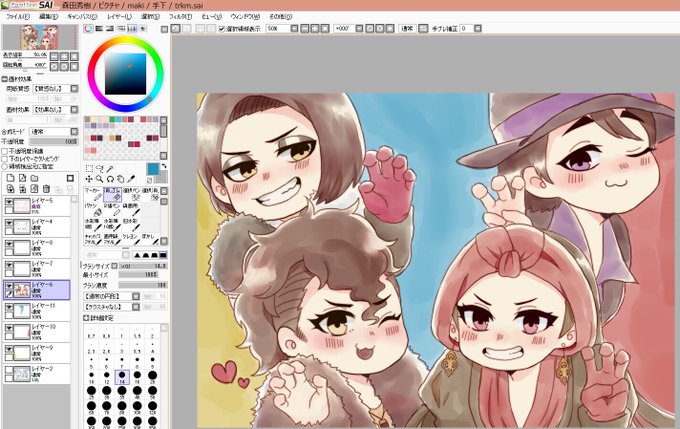This screenshot has height=429, width=680.
Task: Swap foreground and background colors
Action: (164, 166)
